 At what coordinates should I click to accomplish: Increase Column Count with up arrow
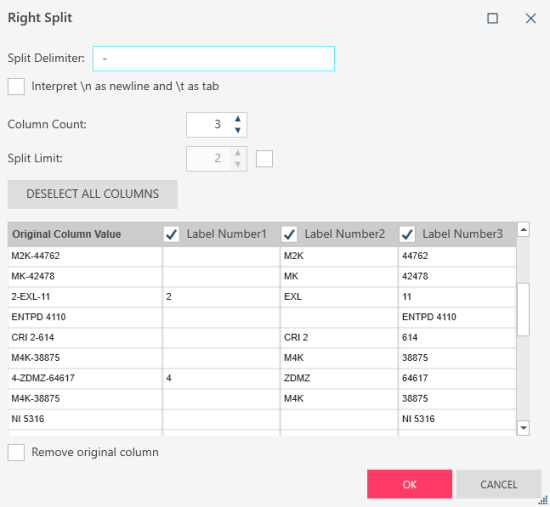tap(238, 119)
